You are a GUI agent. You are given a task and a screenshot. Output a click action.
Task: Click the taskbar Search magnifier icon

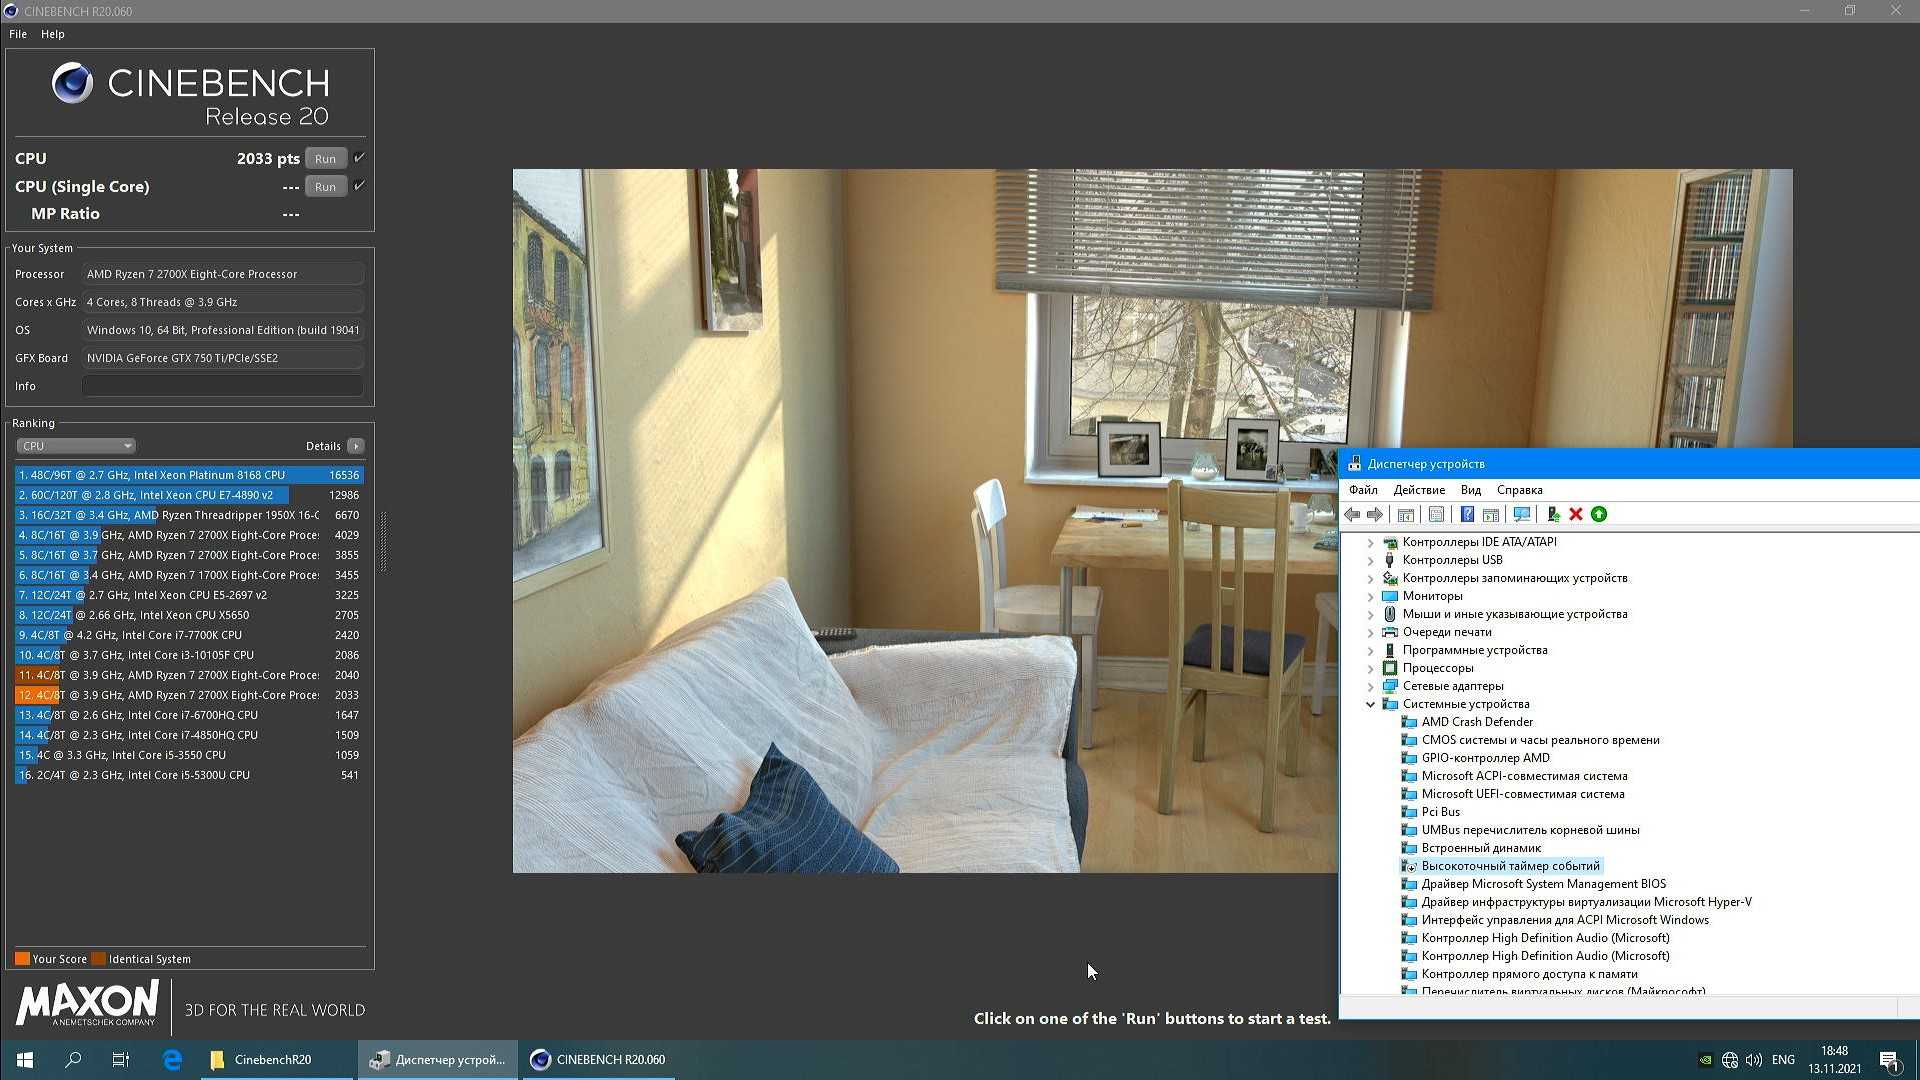[x=73, y=1059]
